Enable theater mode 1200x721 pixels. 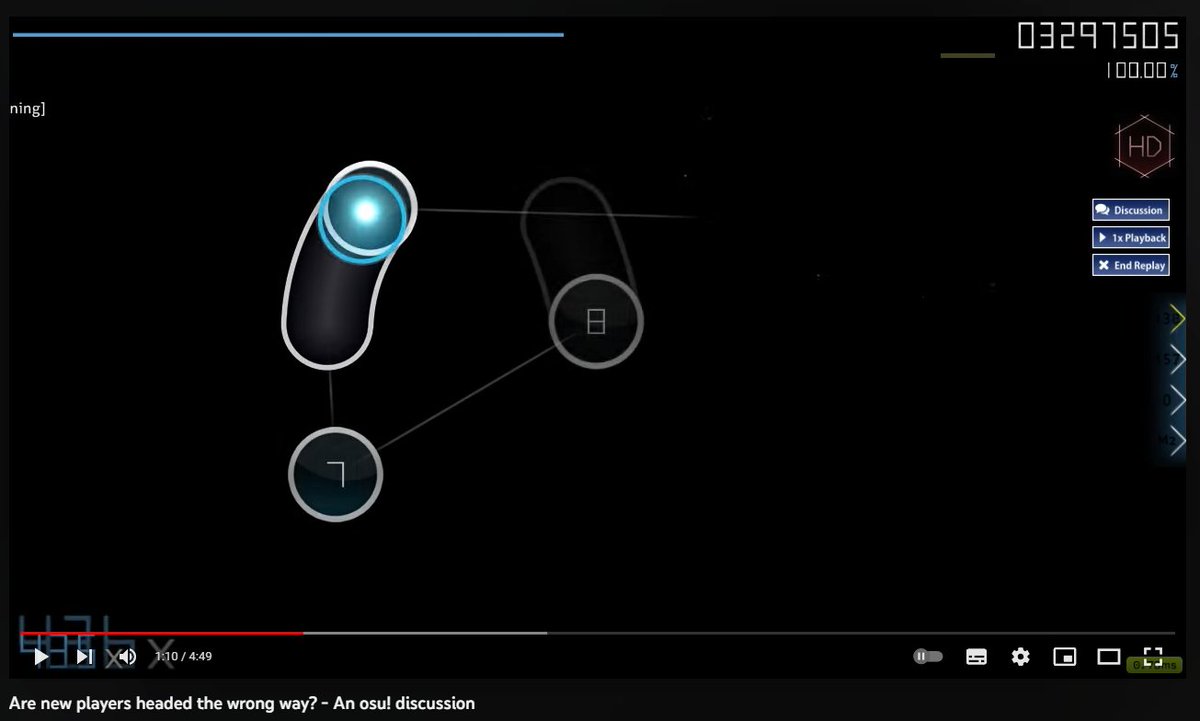1109,657
